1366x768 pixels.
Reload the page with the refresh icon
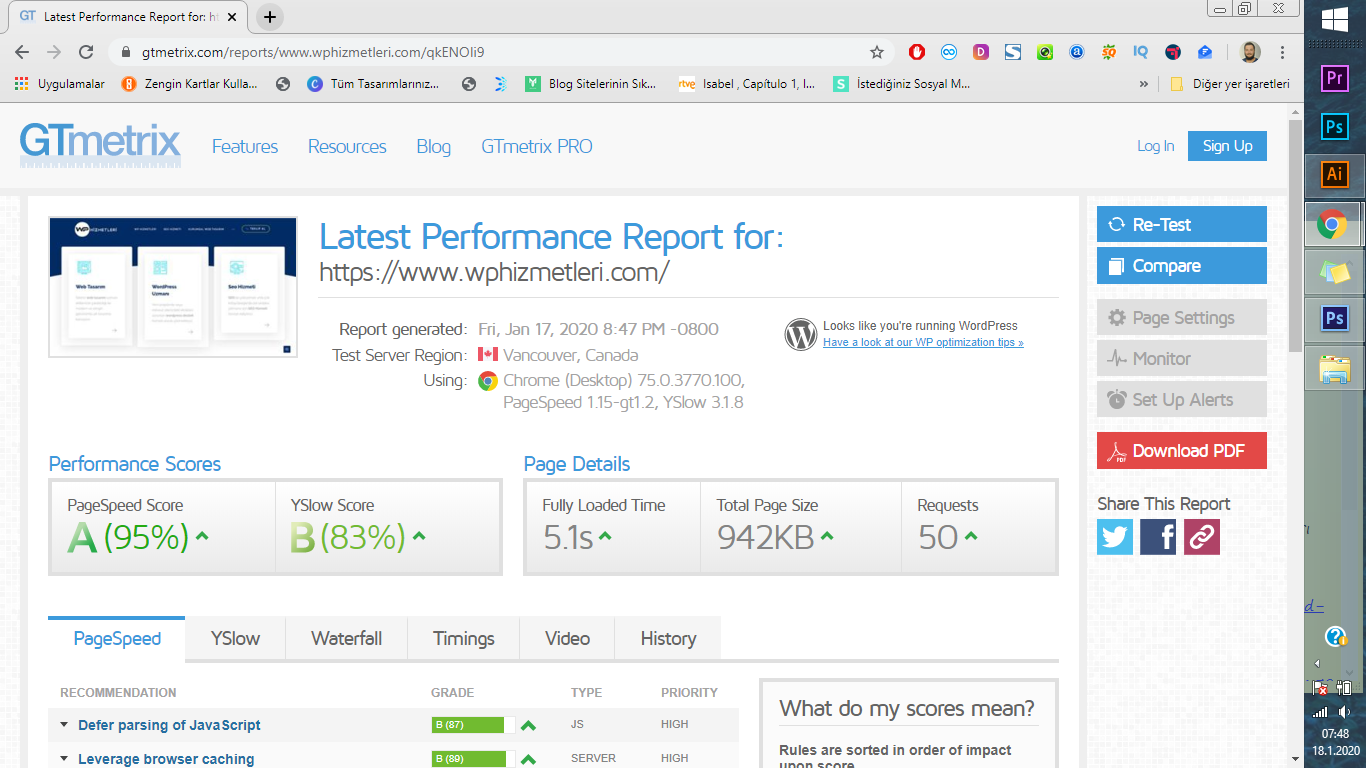tap(86, 52)
